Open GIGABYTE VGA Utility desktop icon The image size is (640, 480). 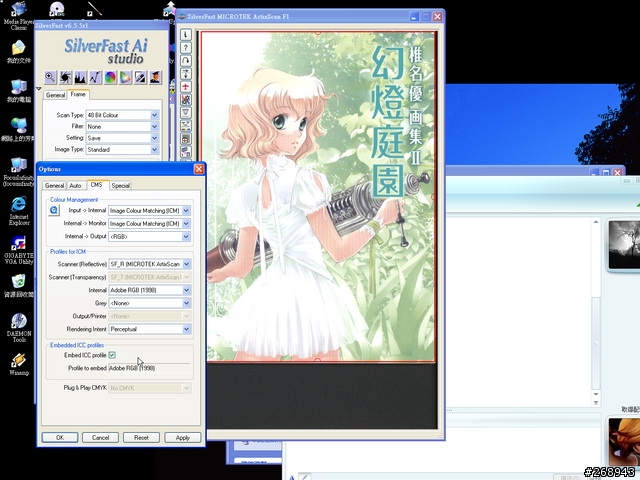point(19,250)
